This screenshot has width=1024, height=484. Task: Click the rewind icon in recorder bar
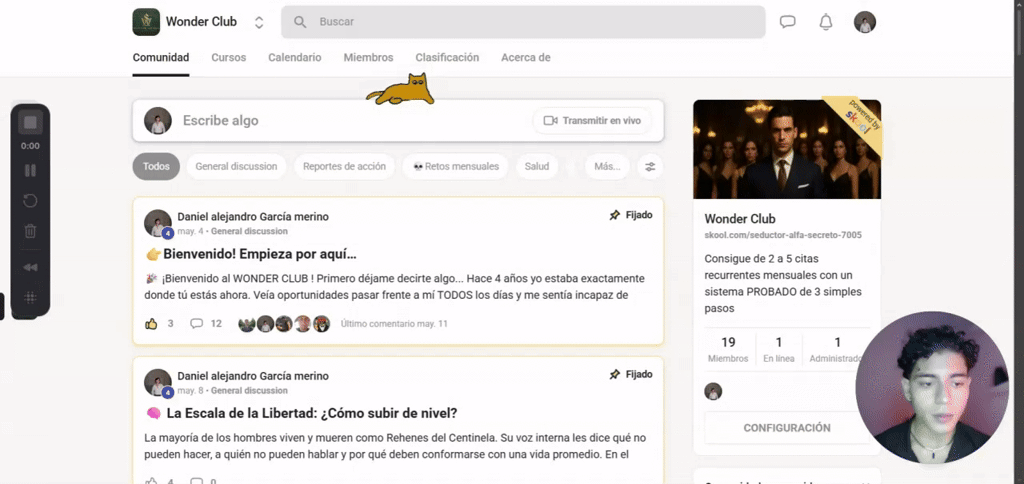pos(30,267)
